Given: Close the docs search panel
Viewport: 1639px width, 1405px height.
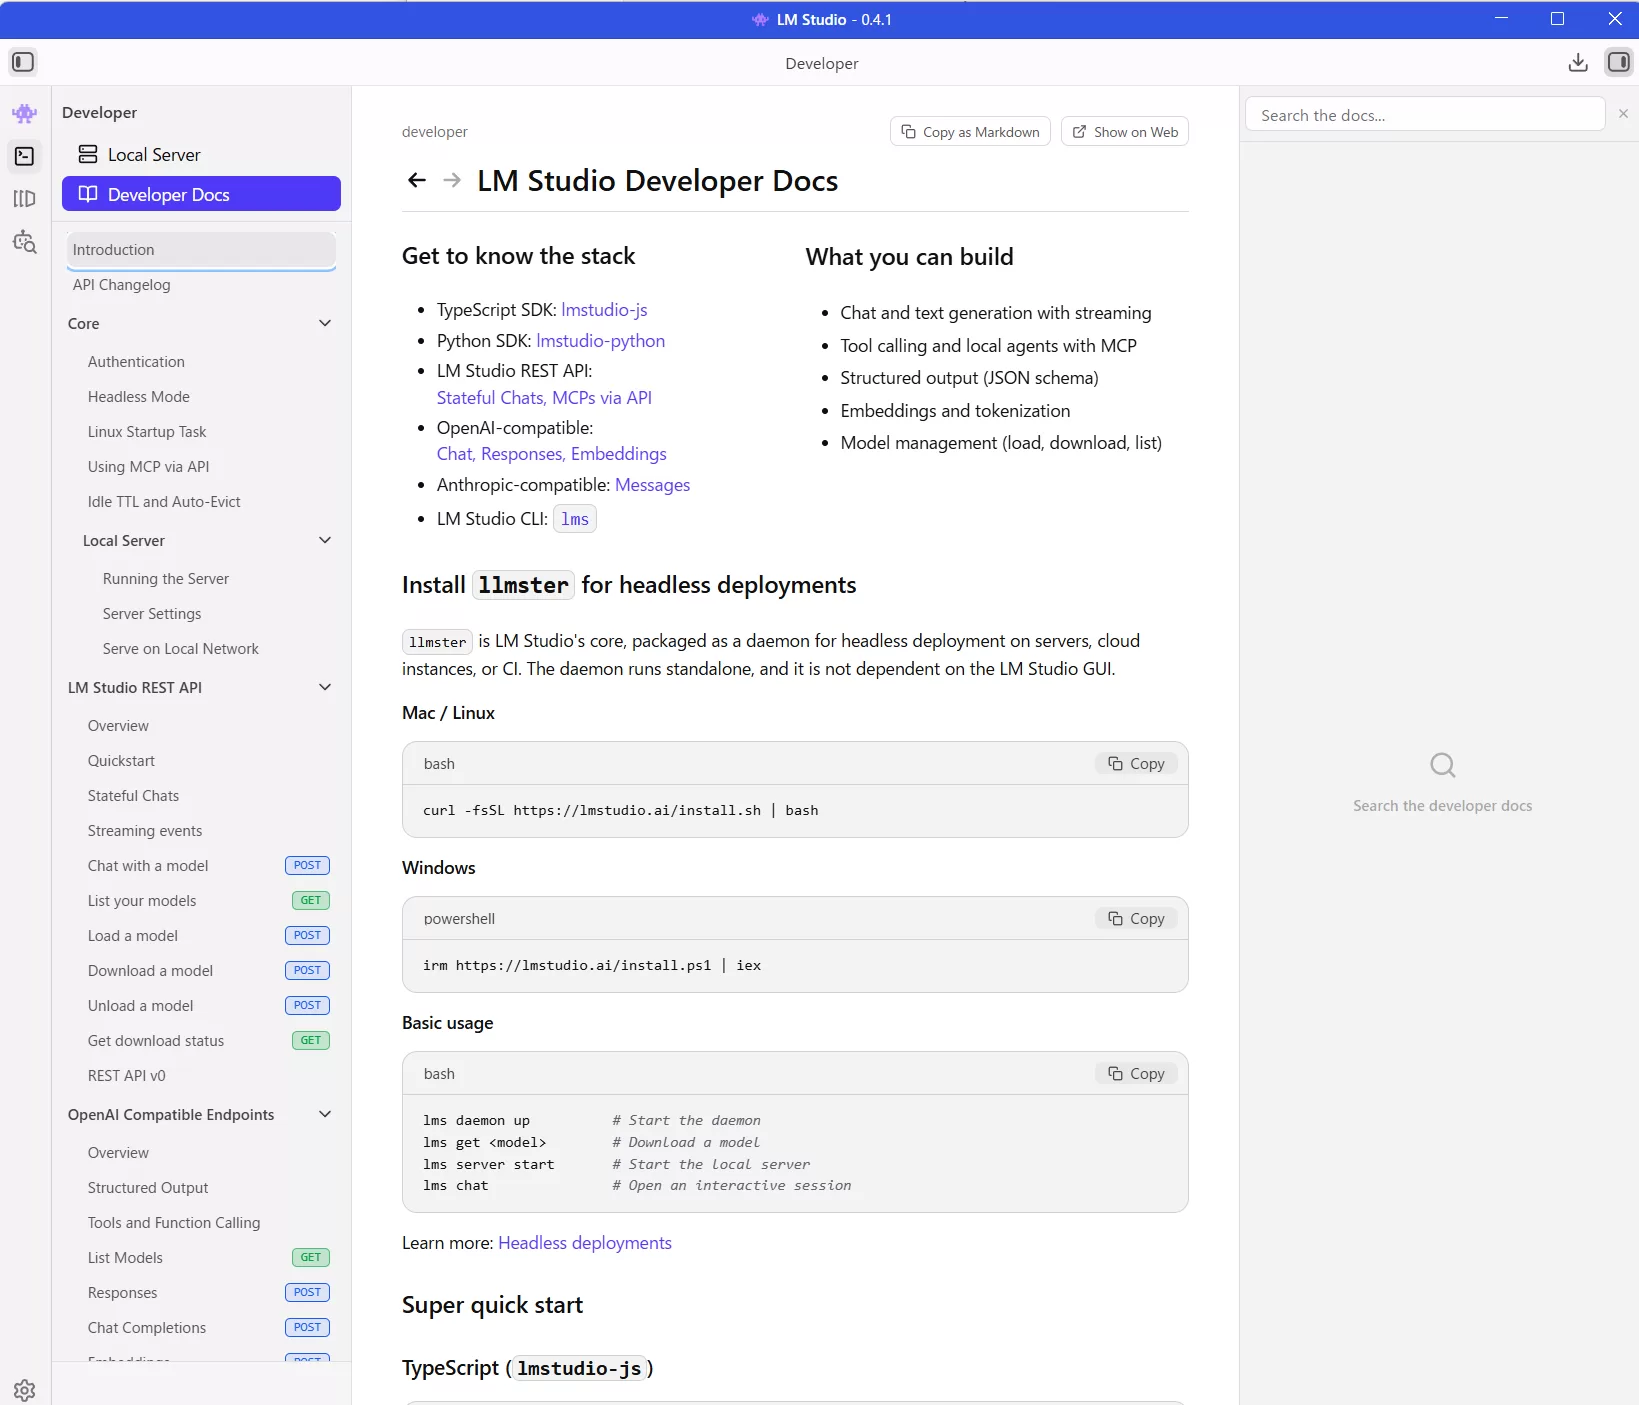Looking at the screenshot, I should tap(1623, 114).
